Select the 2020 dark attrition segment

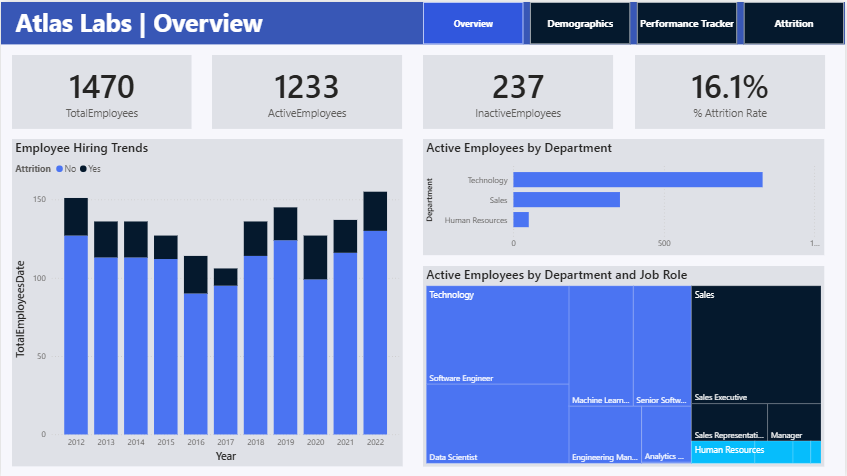(x=315, y=257)
